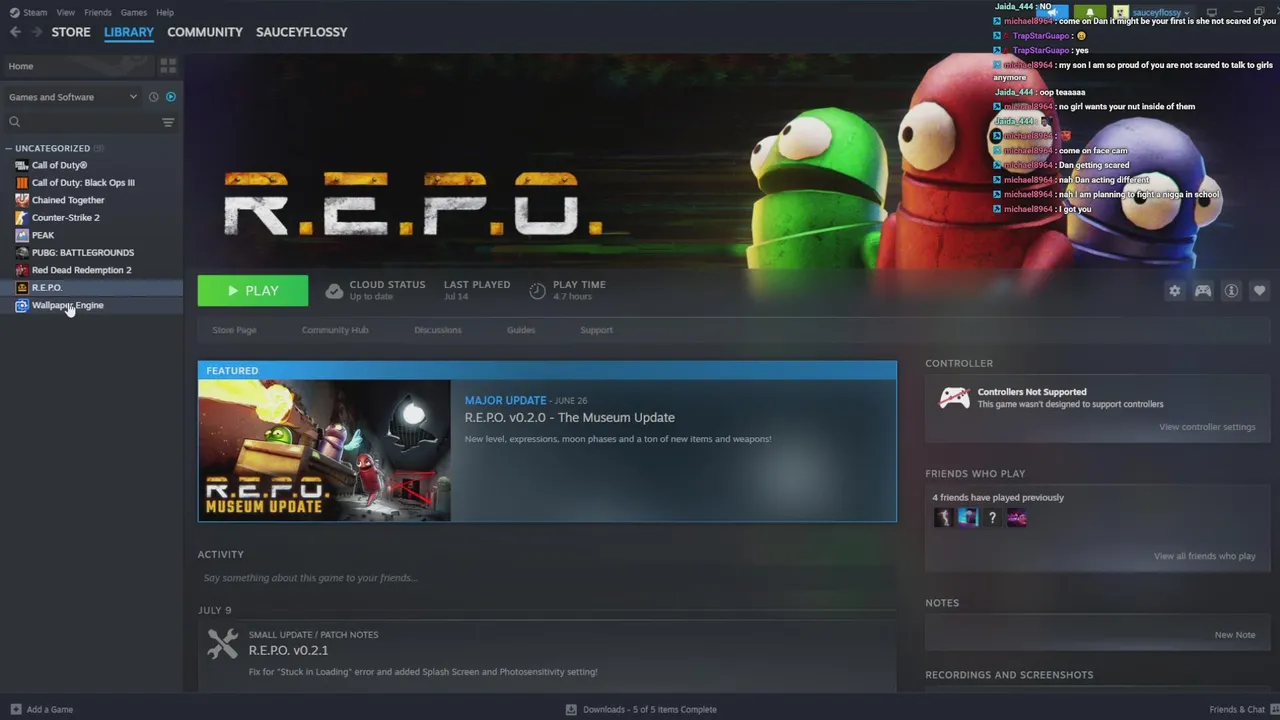The height and width of the screenshot is (720, 1280).
Task: Click the fourth friend avatar
Action: point(1017,517)
